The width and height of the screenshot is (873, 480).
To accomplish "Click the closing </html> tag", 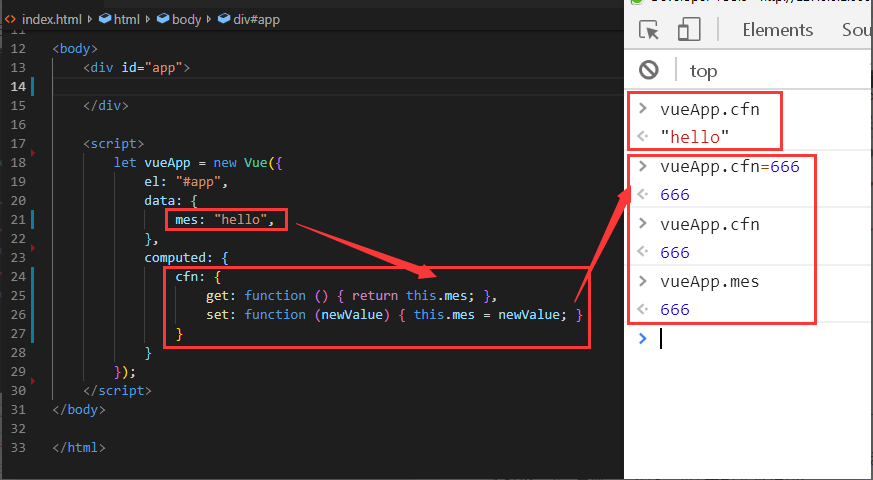I will (x=79, y=448).
